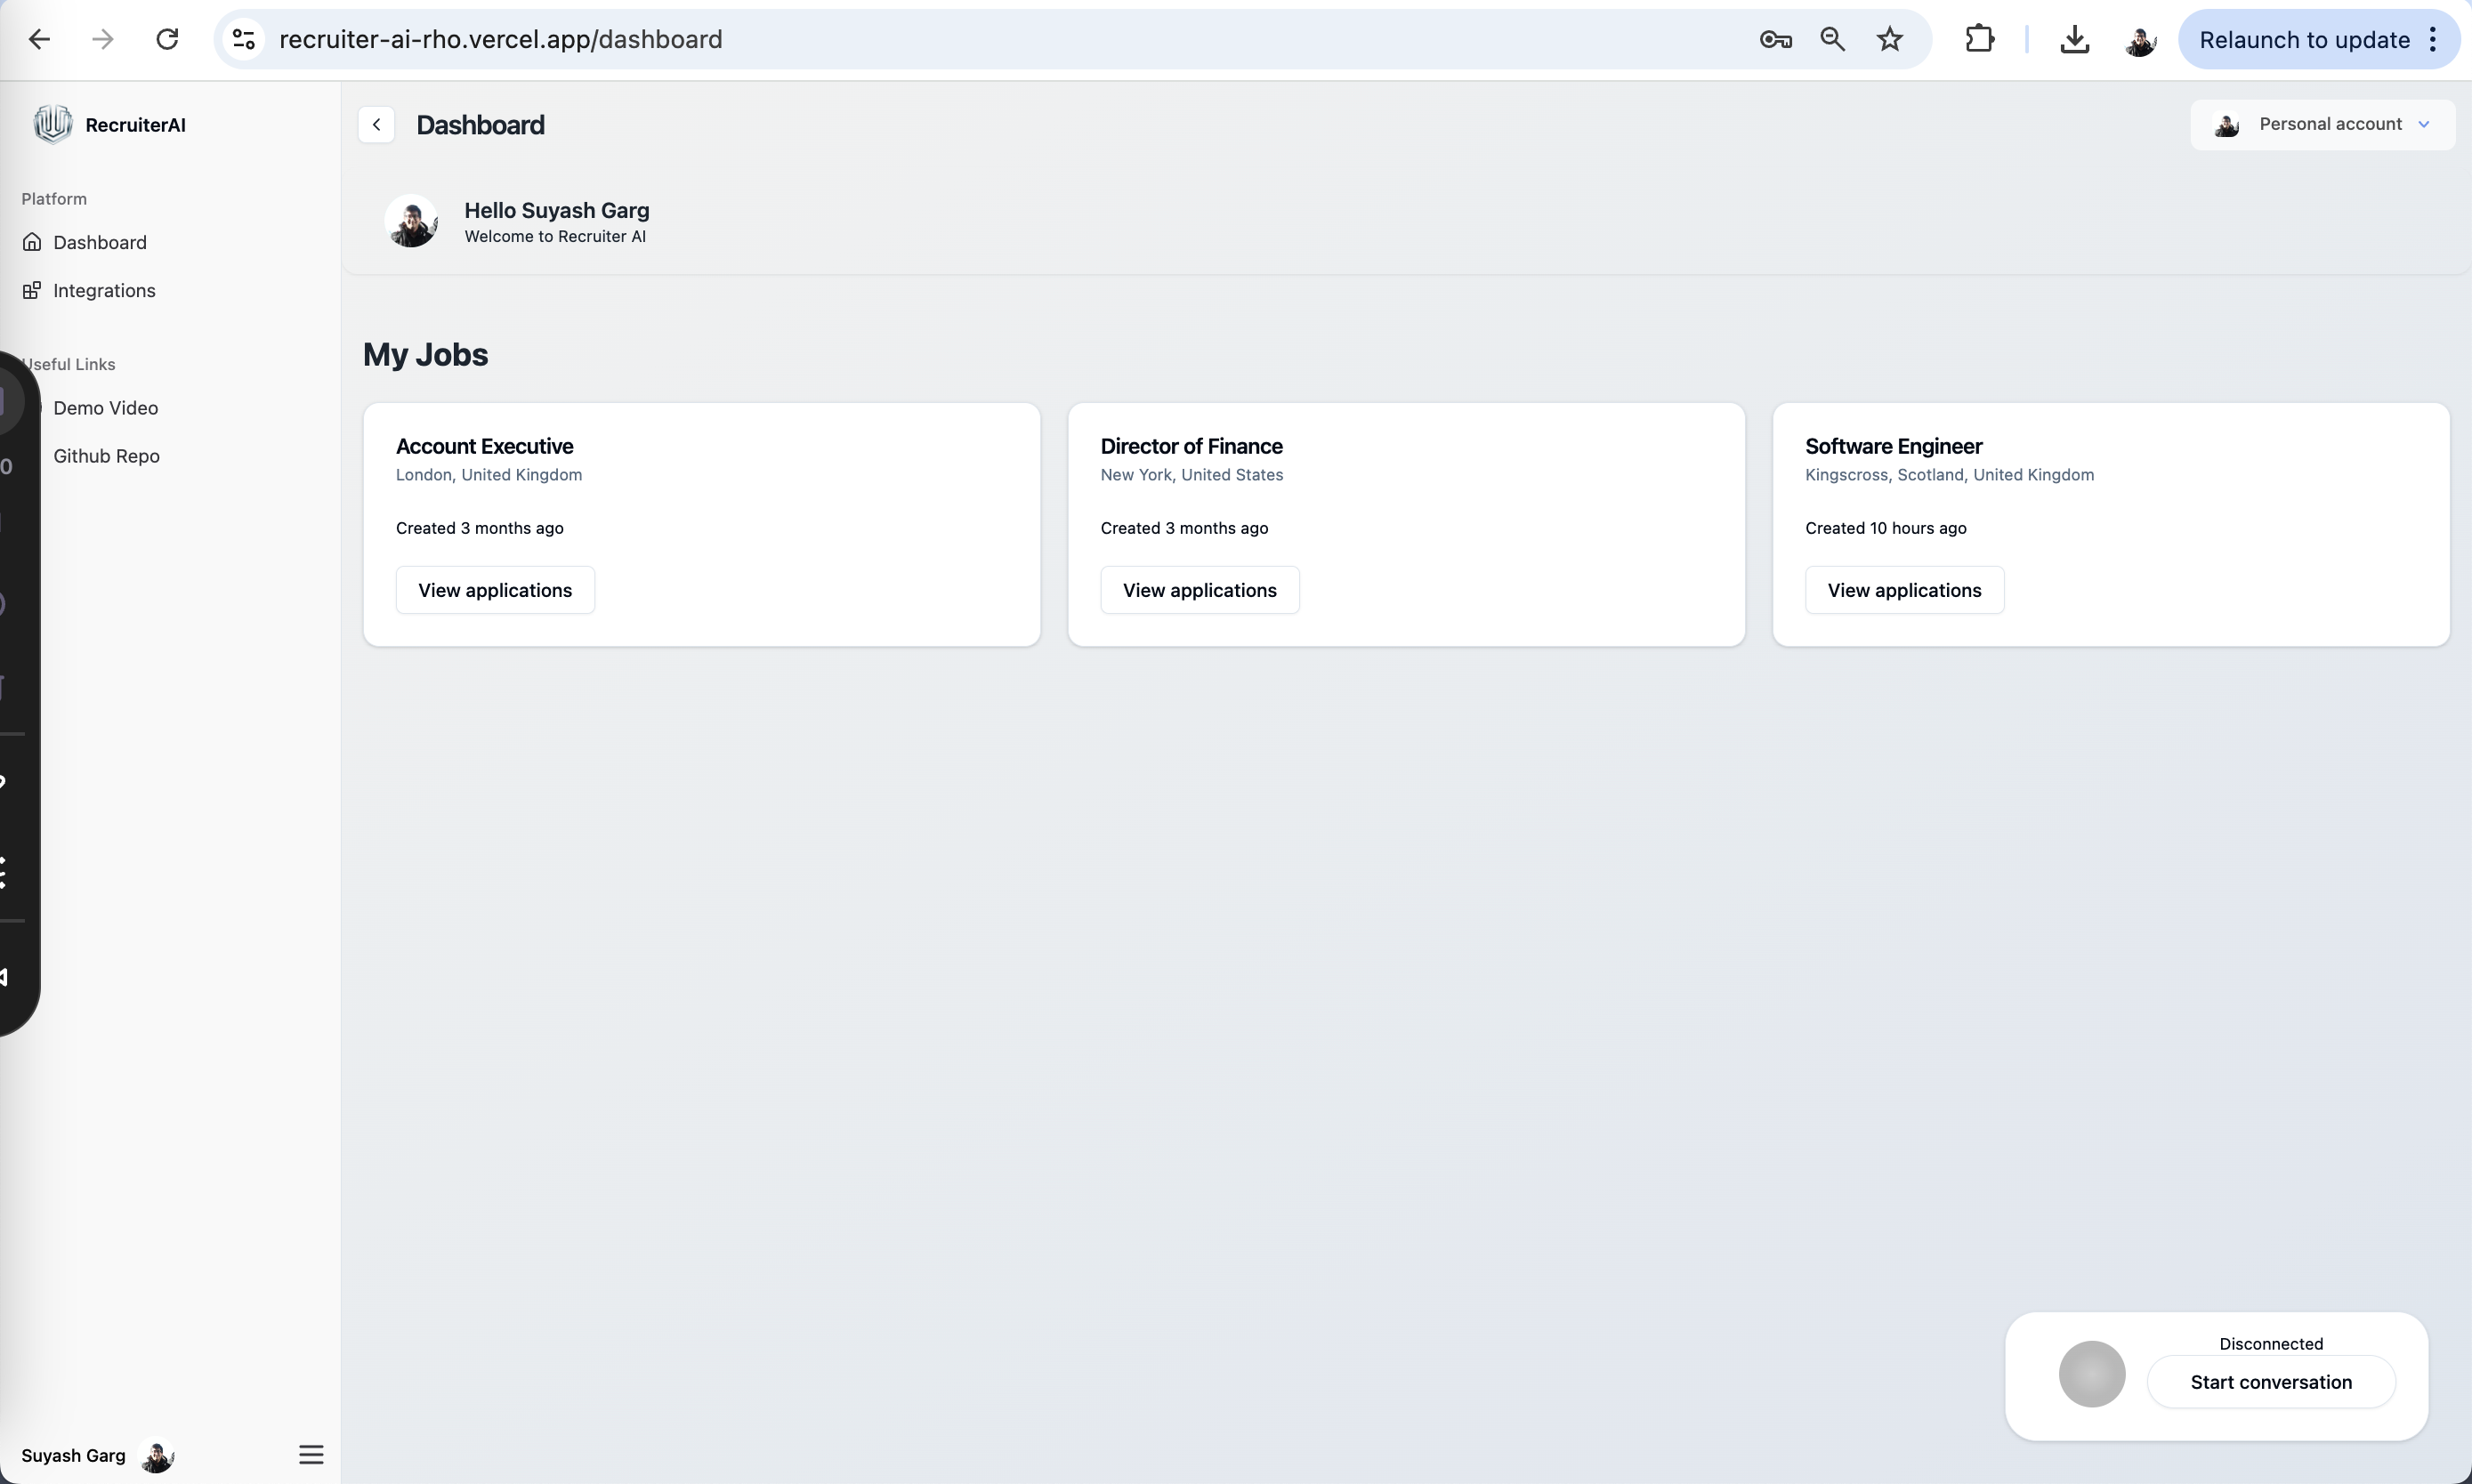Open the browser extensions puzzle icon
Viewport: 2472px width, 1484px height.
tap(1979, 40)
